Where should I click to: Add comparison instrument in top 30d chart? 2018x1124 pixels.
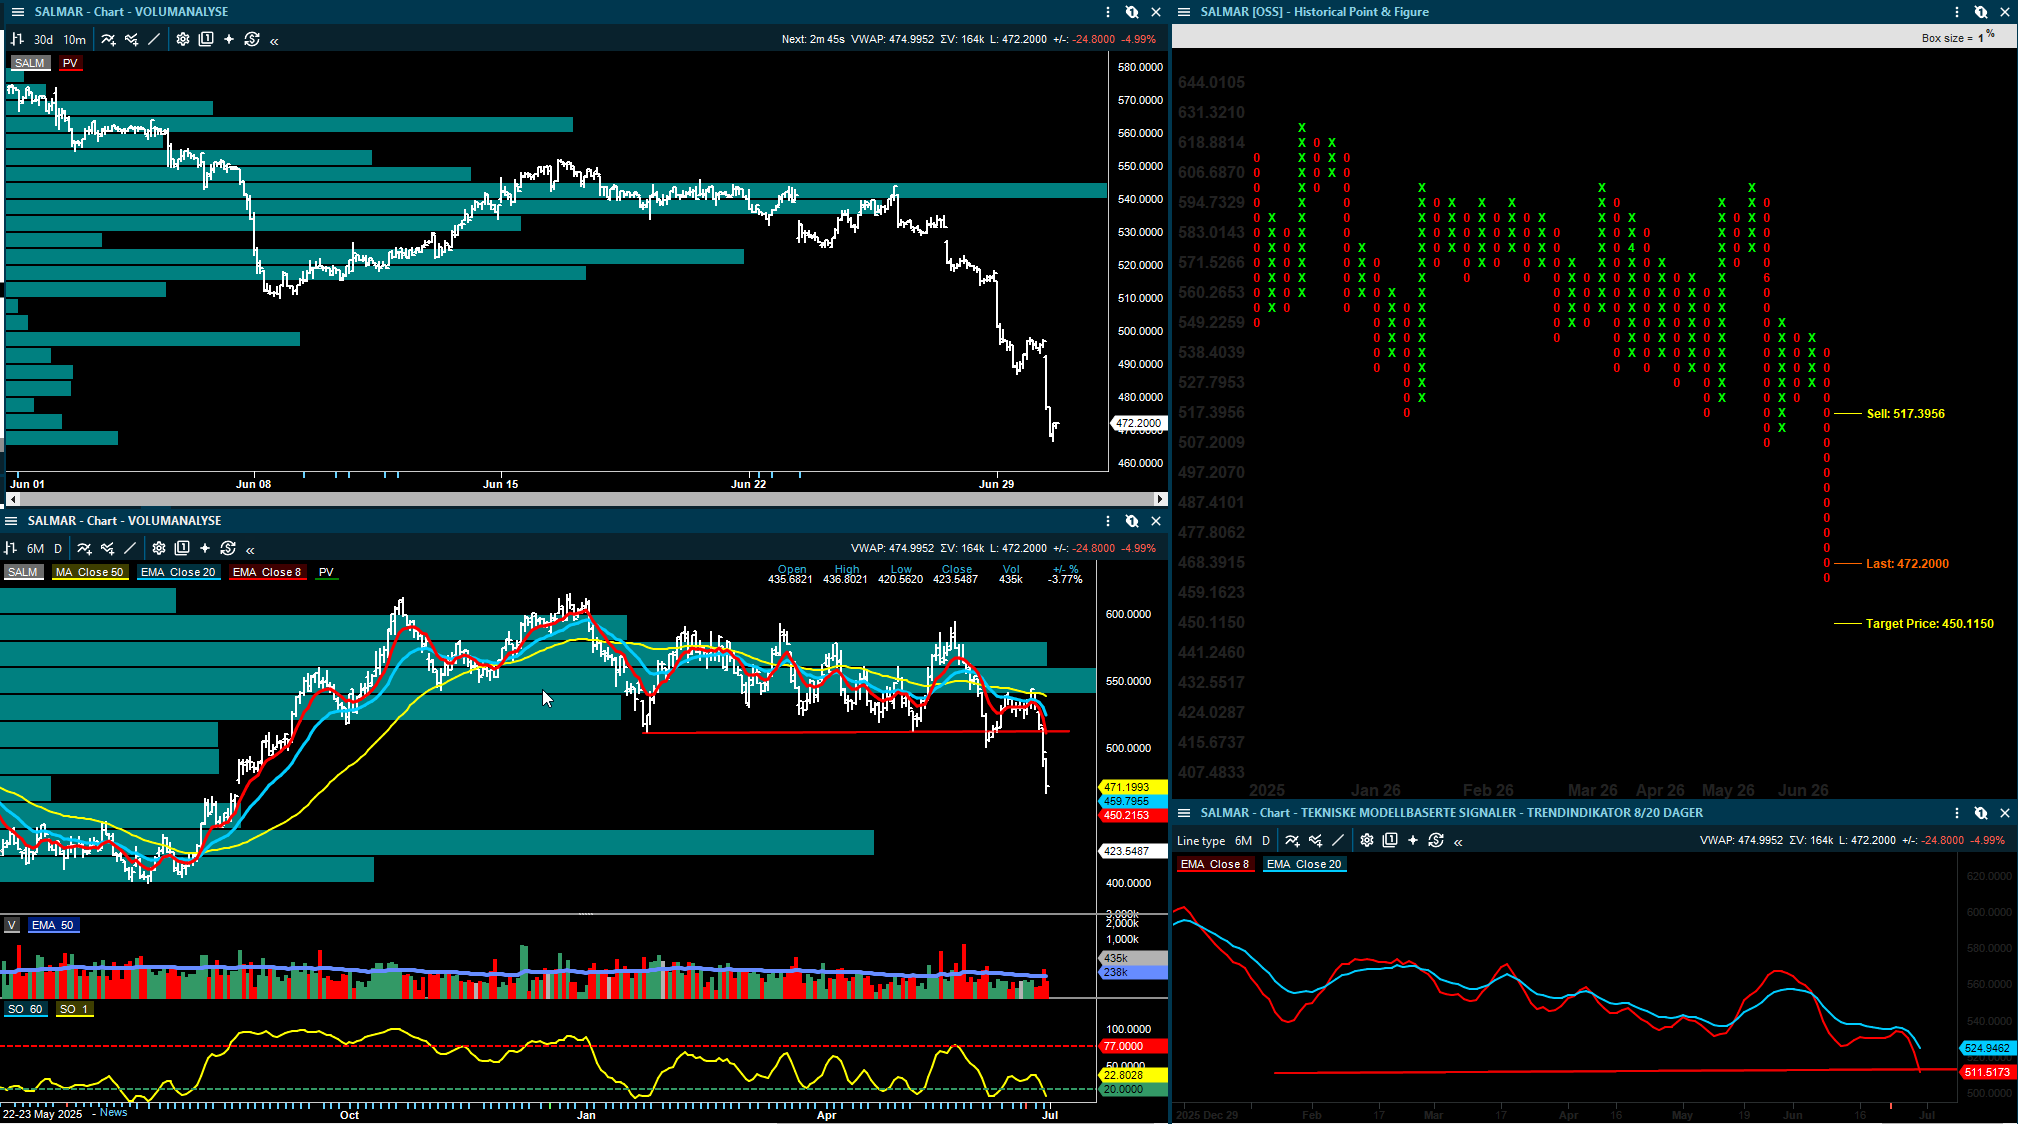pyautogui.click(x=131, y=39)
